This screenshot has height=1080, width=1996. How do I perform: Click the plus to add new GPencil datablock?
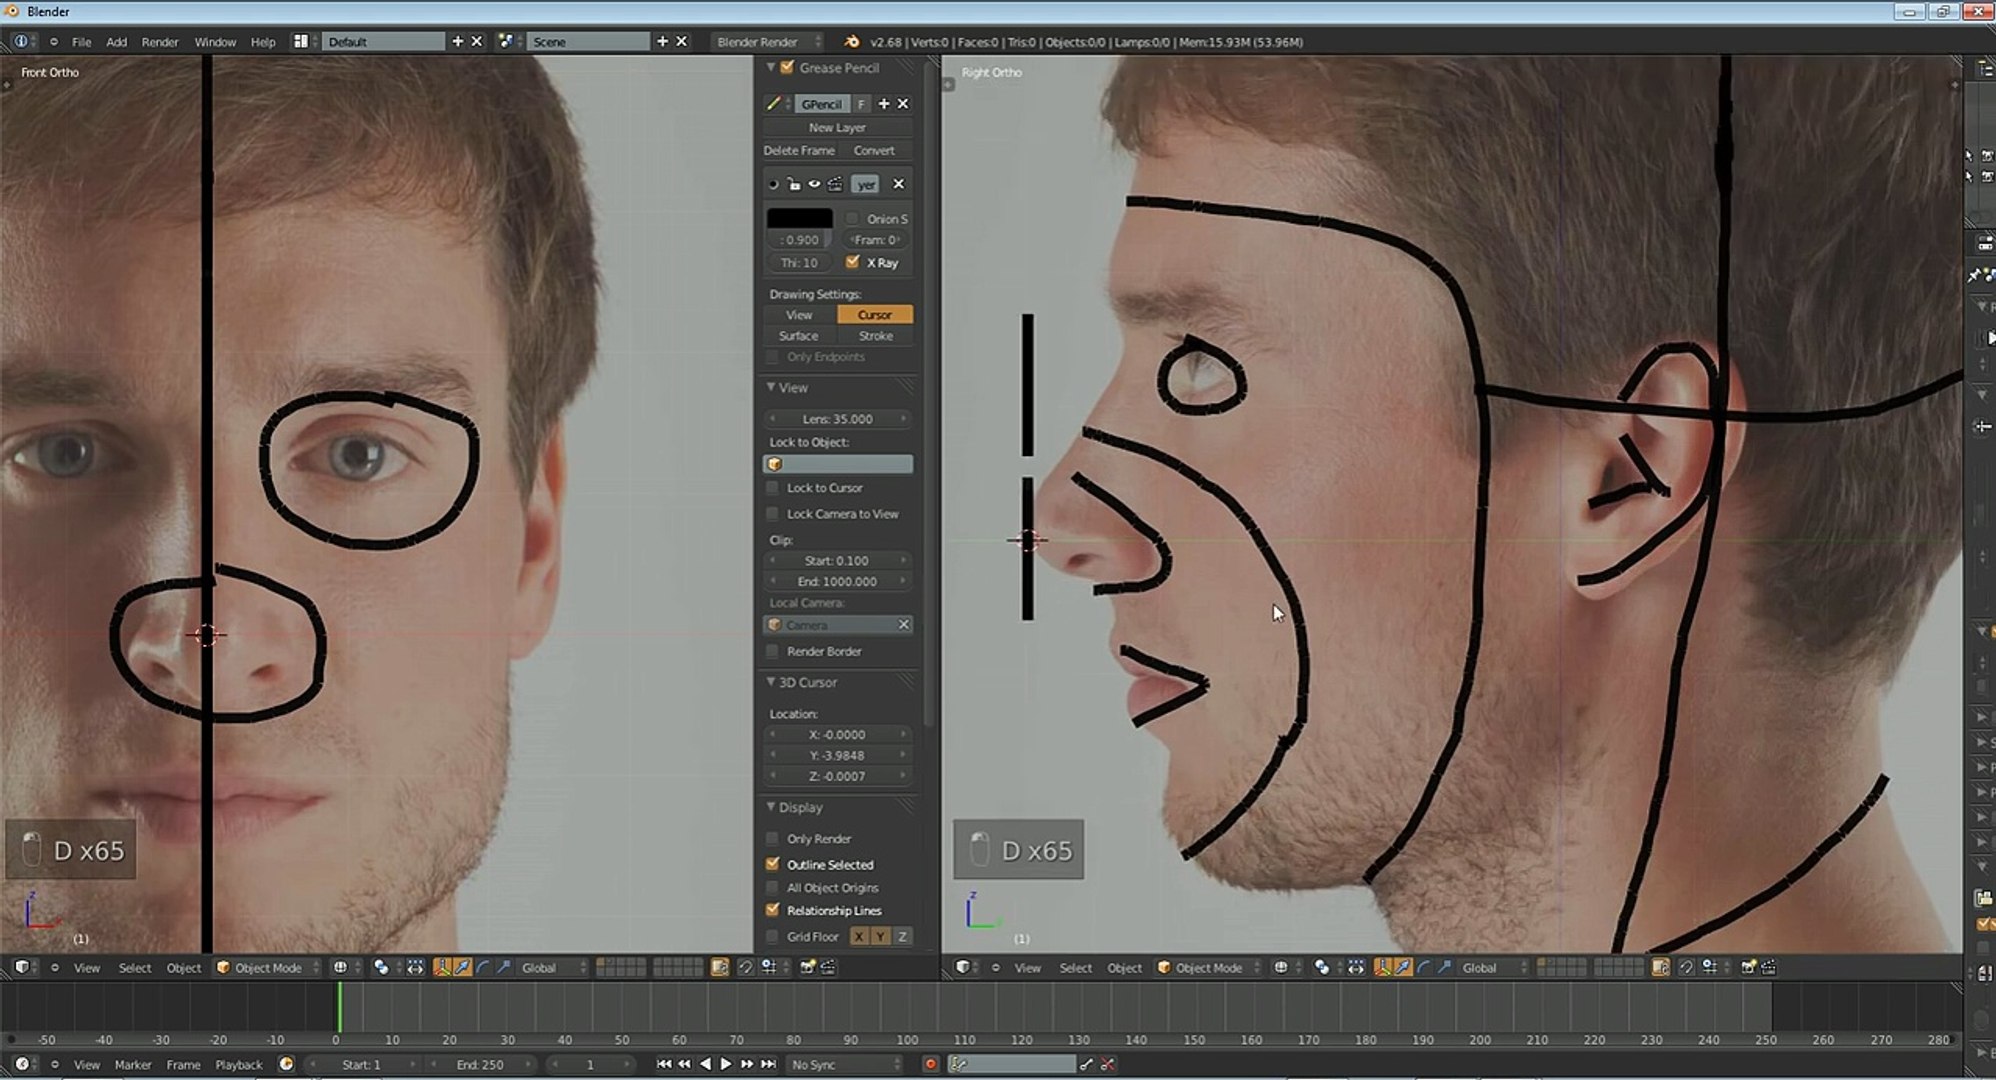pyautogui.click(x=883, y=104)
